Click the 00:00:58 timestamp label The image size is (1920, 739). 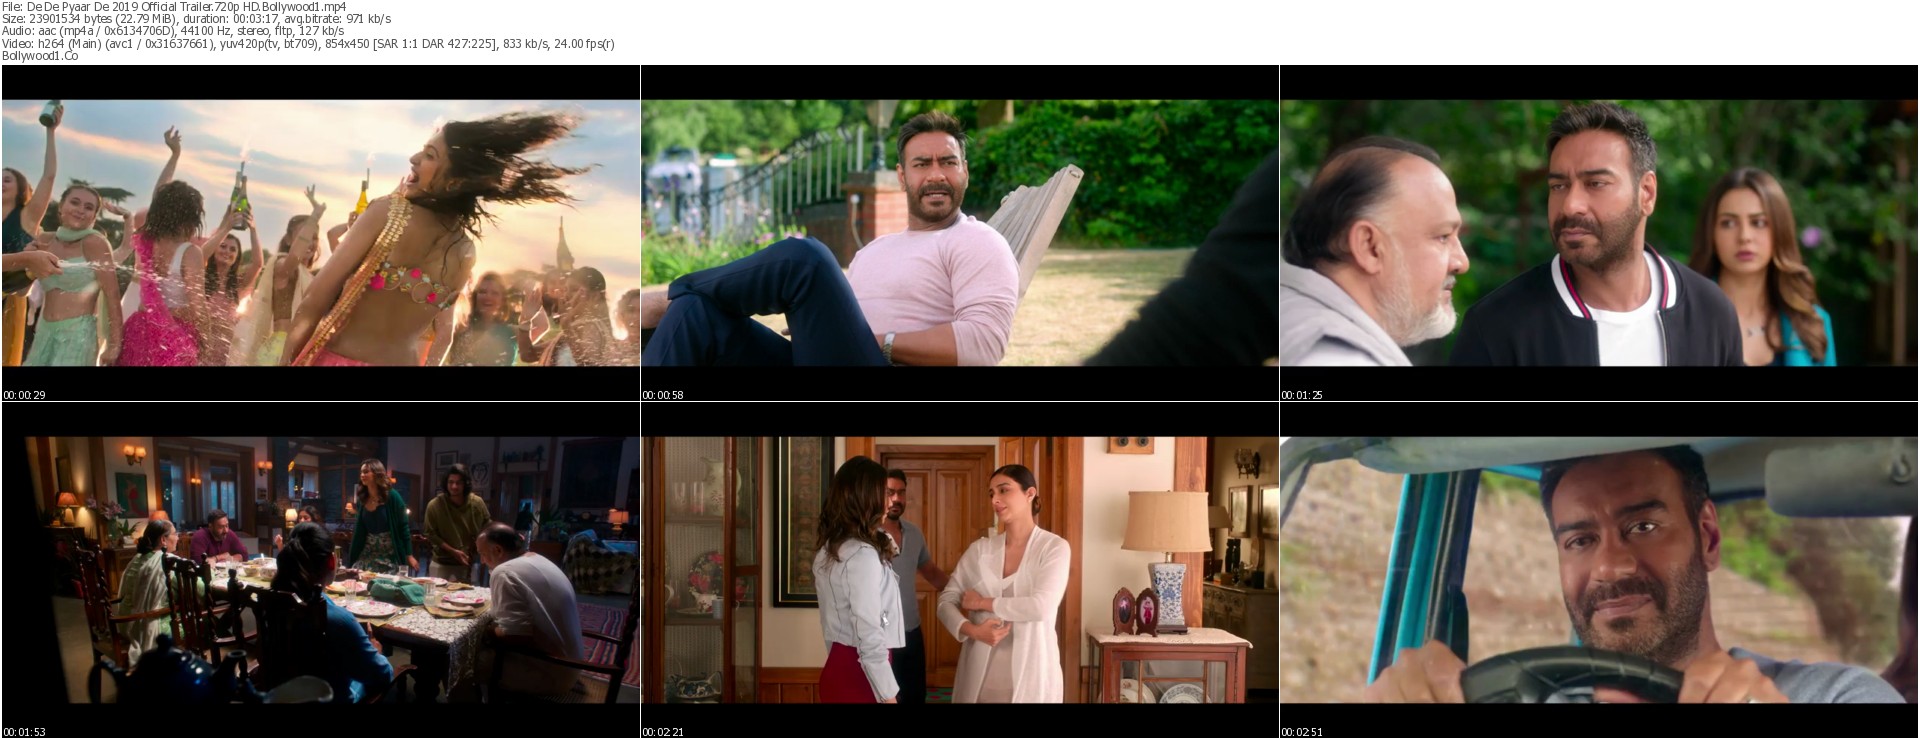pyautogui.click(x=663, y=395)
